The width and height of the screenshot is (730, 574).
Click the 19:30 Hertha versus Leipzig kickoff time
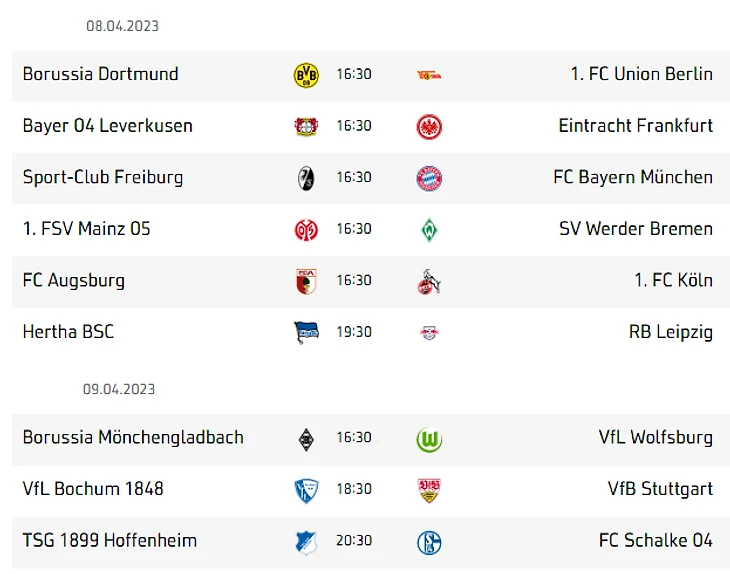click(354, 332)
